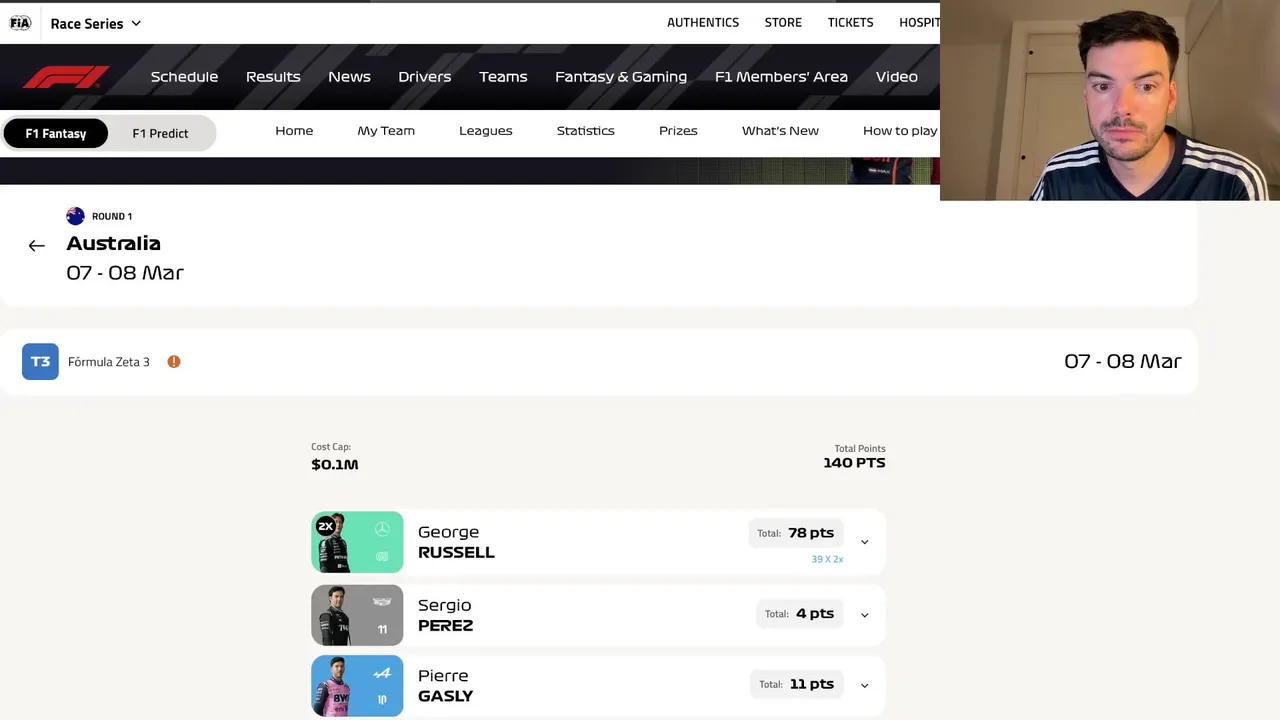The image size is (1280, 720).
Task: Click the Australian flag icon
Action: click(75, 216)
